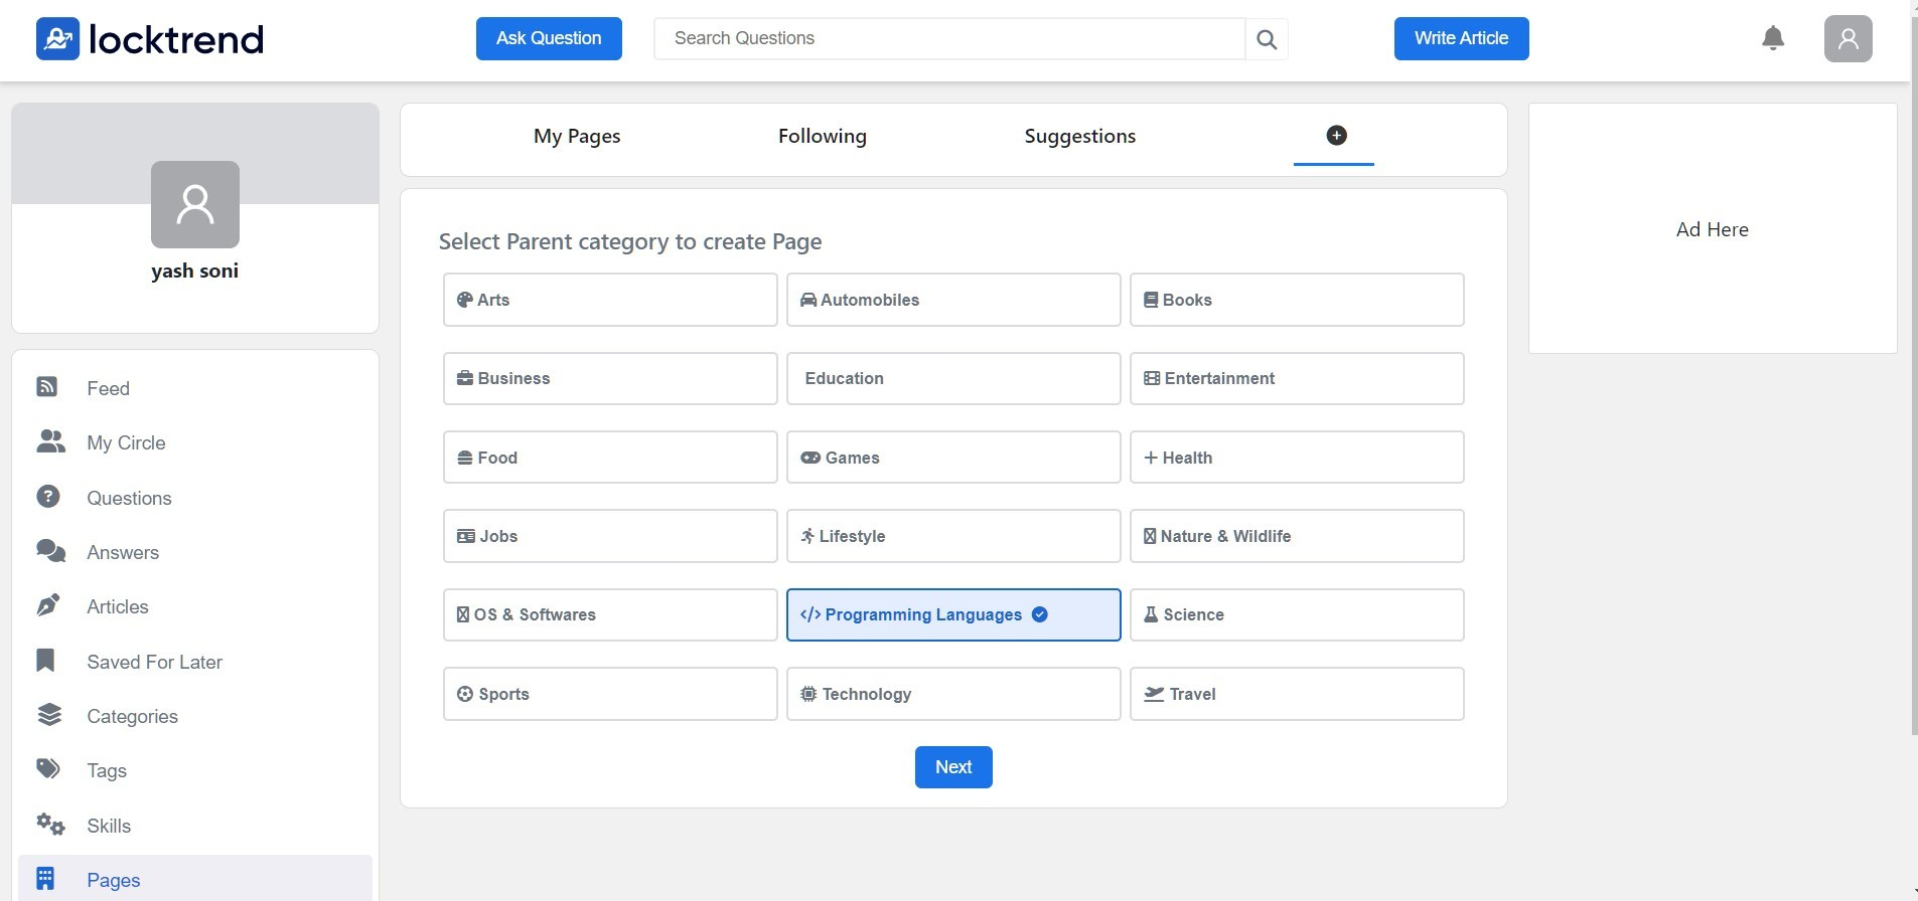Viewport: 1918px width, 901px height.
Task: Click the Ad Here placeholder
Action: point(1711,229)
